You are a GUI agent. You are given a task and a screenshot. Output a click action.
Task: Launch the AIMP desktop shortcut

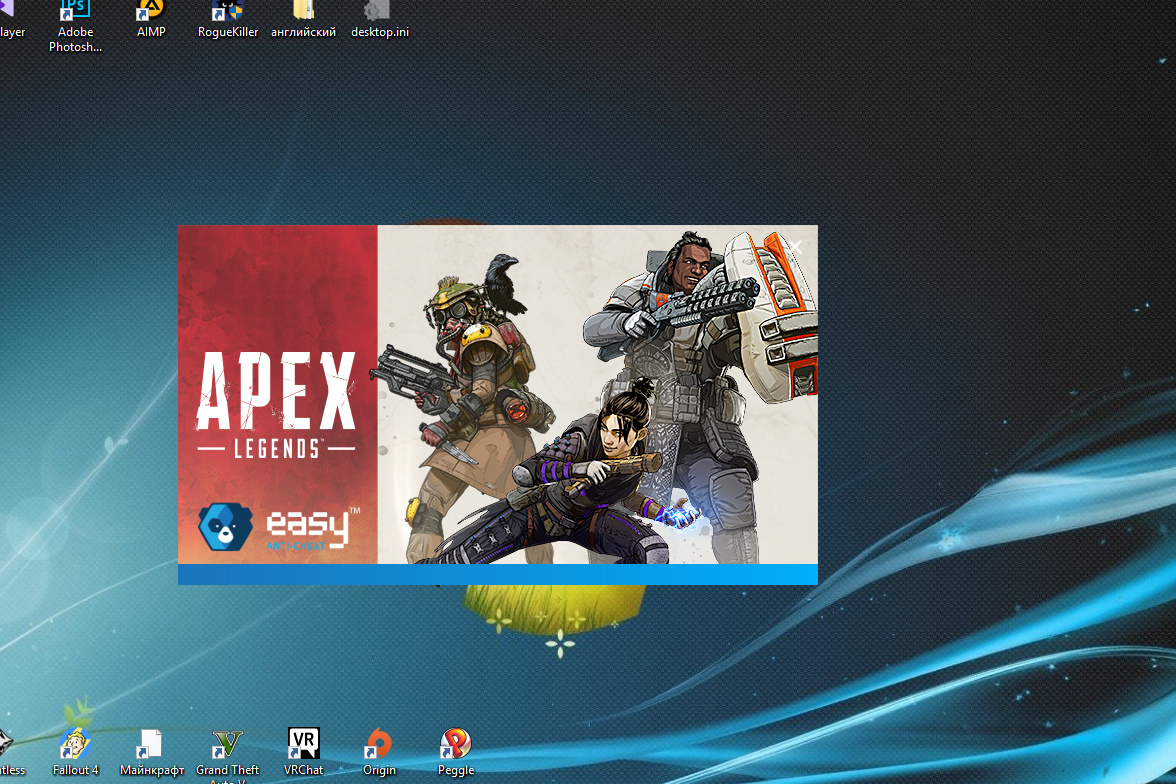coord(151,20)
